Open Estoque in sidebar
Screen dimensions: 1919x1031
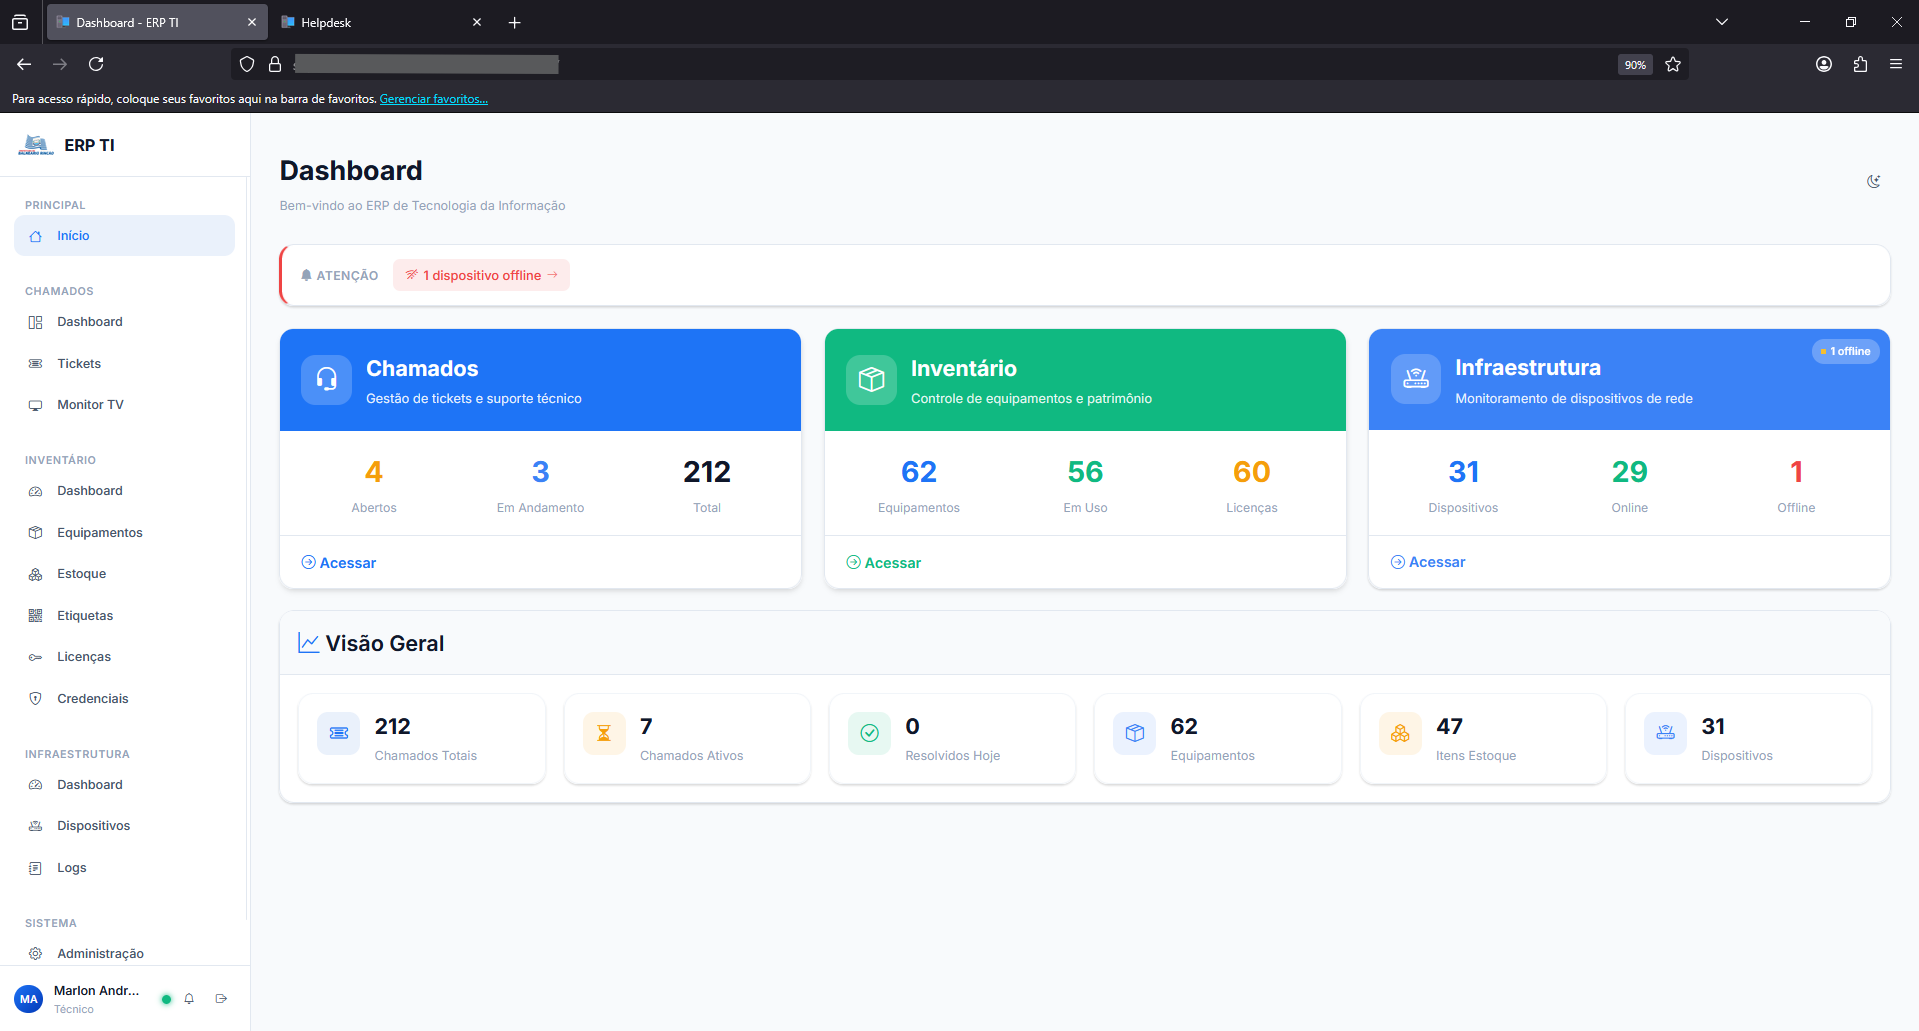click(124, 574)
